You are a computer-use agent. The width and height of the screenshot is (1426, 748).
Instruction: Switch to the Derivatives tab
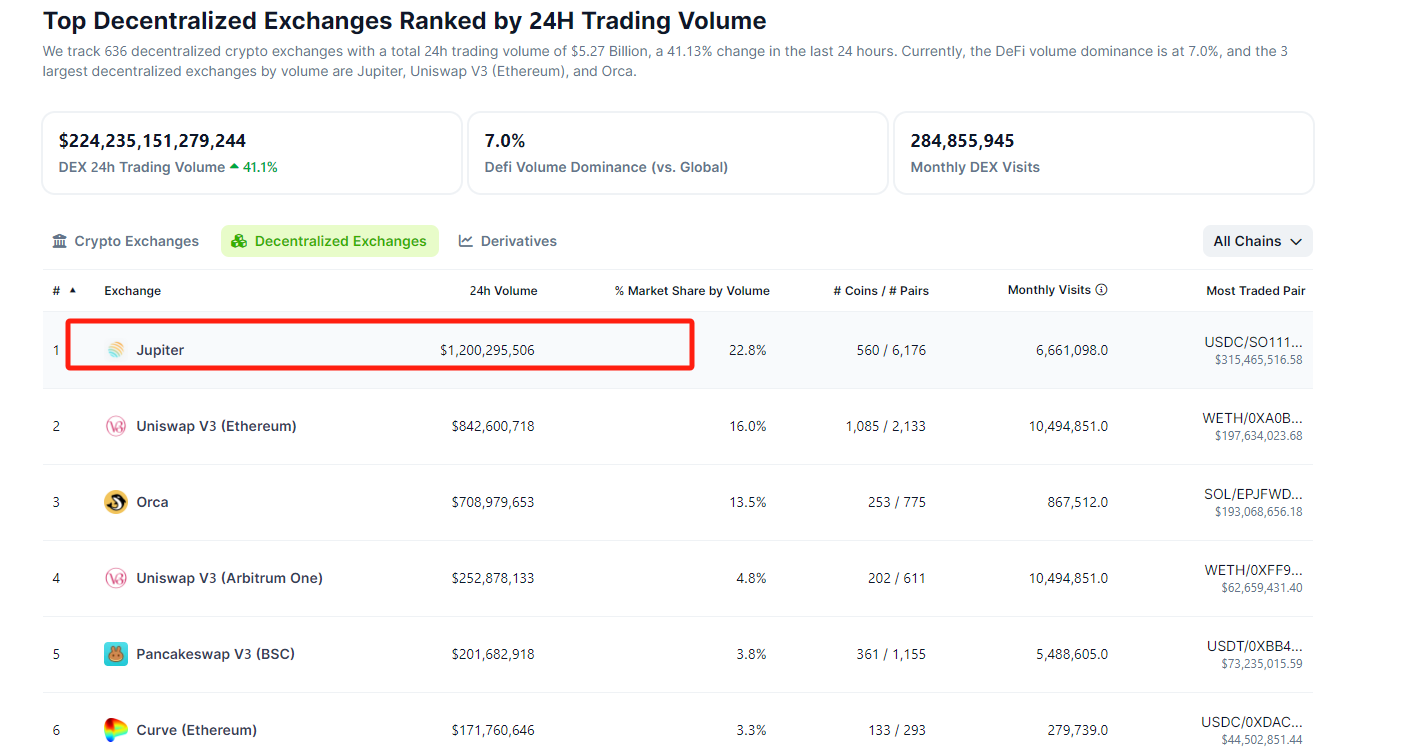[508, 241]
